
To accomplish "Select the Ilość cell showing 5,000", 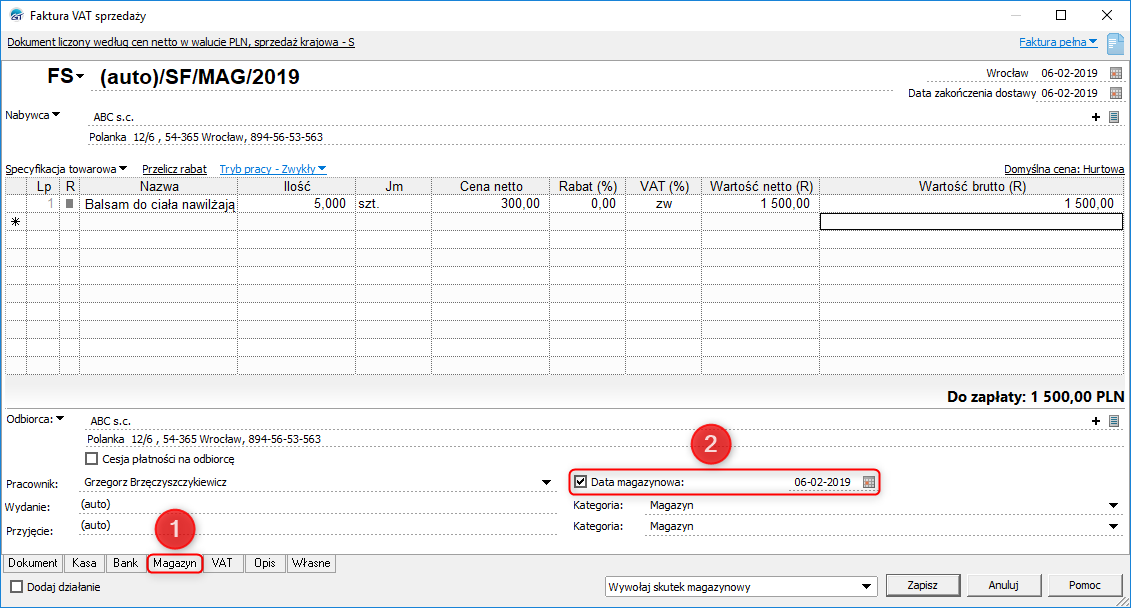I will coord(295,203).
